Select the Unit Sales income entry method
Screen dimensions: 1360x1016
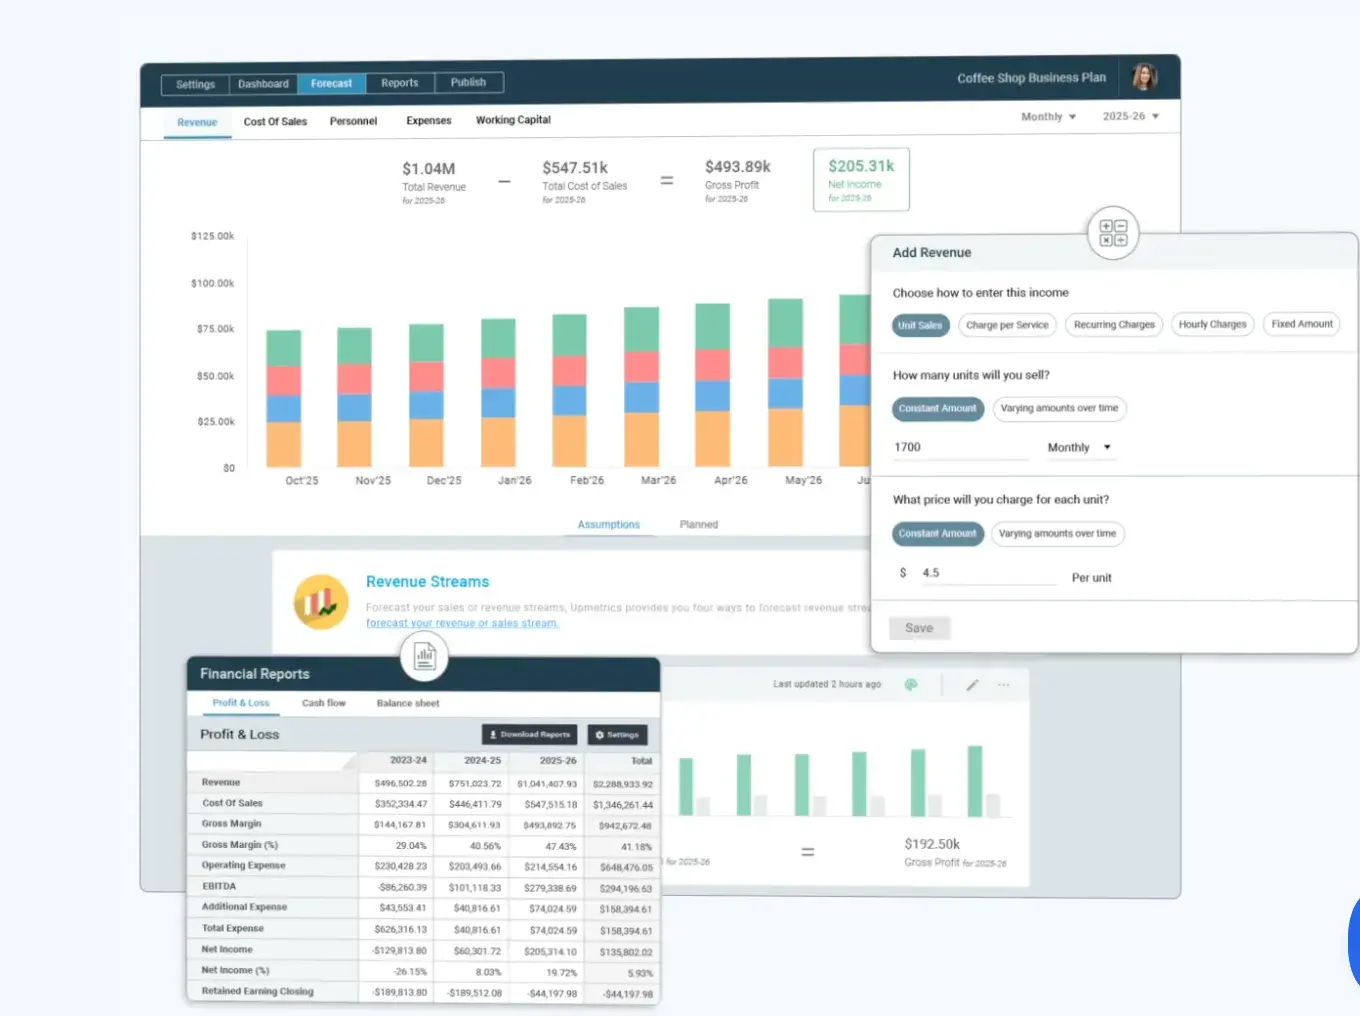[x=920, y=325]
